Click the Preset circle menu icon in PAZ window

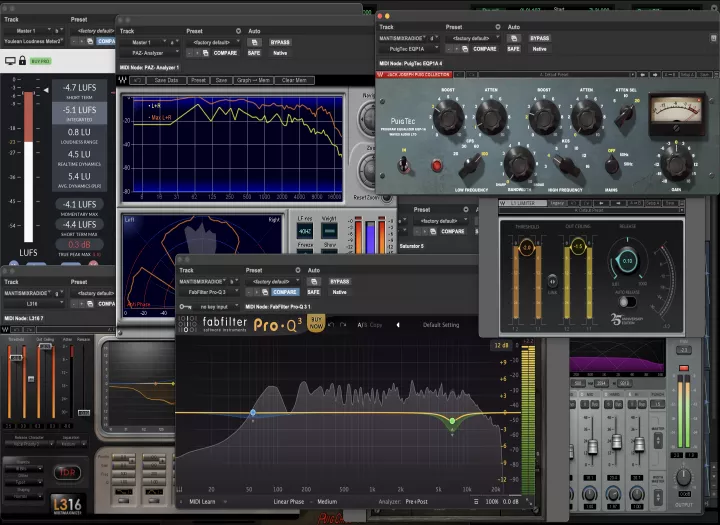point(238,31)
